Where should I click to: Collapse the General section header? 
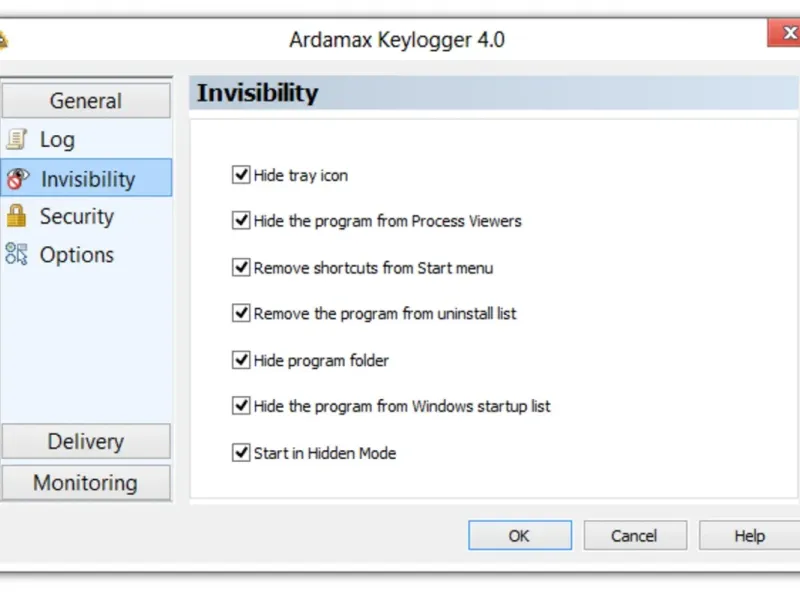pos(86,101)
